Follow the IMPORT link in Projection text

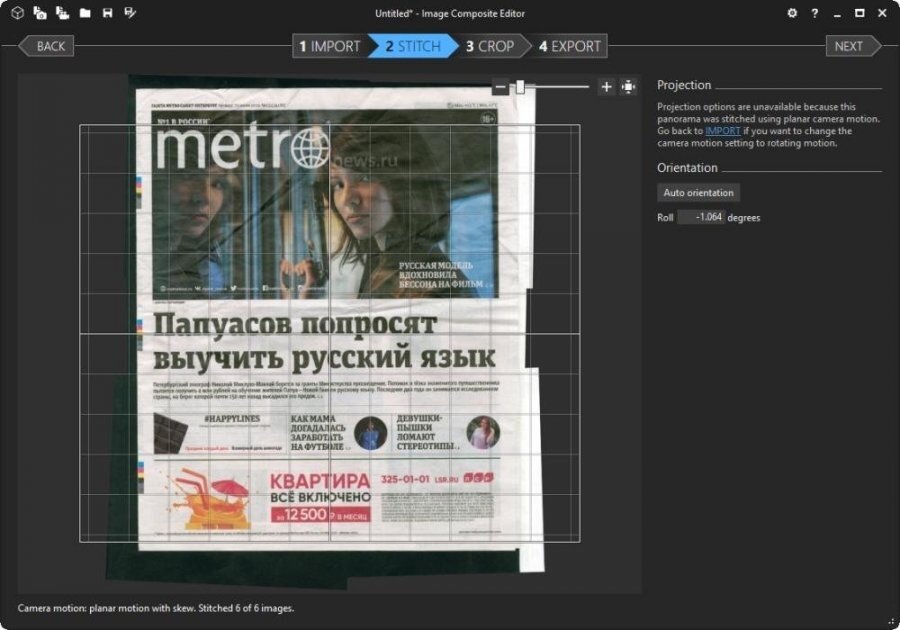point(723,131)
